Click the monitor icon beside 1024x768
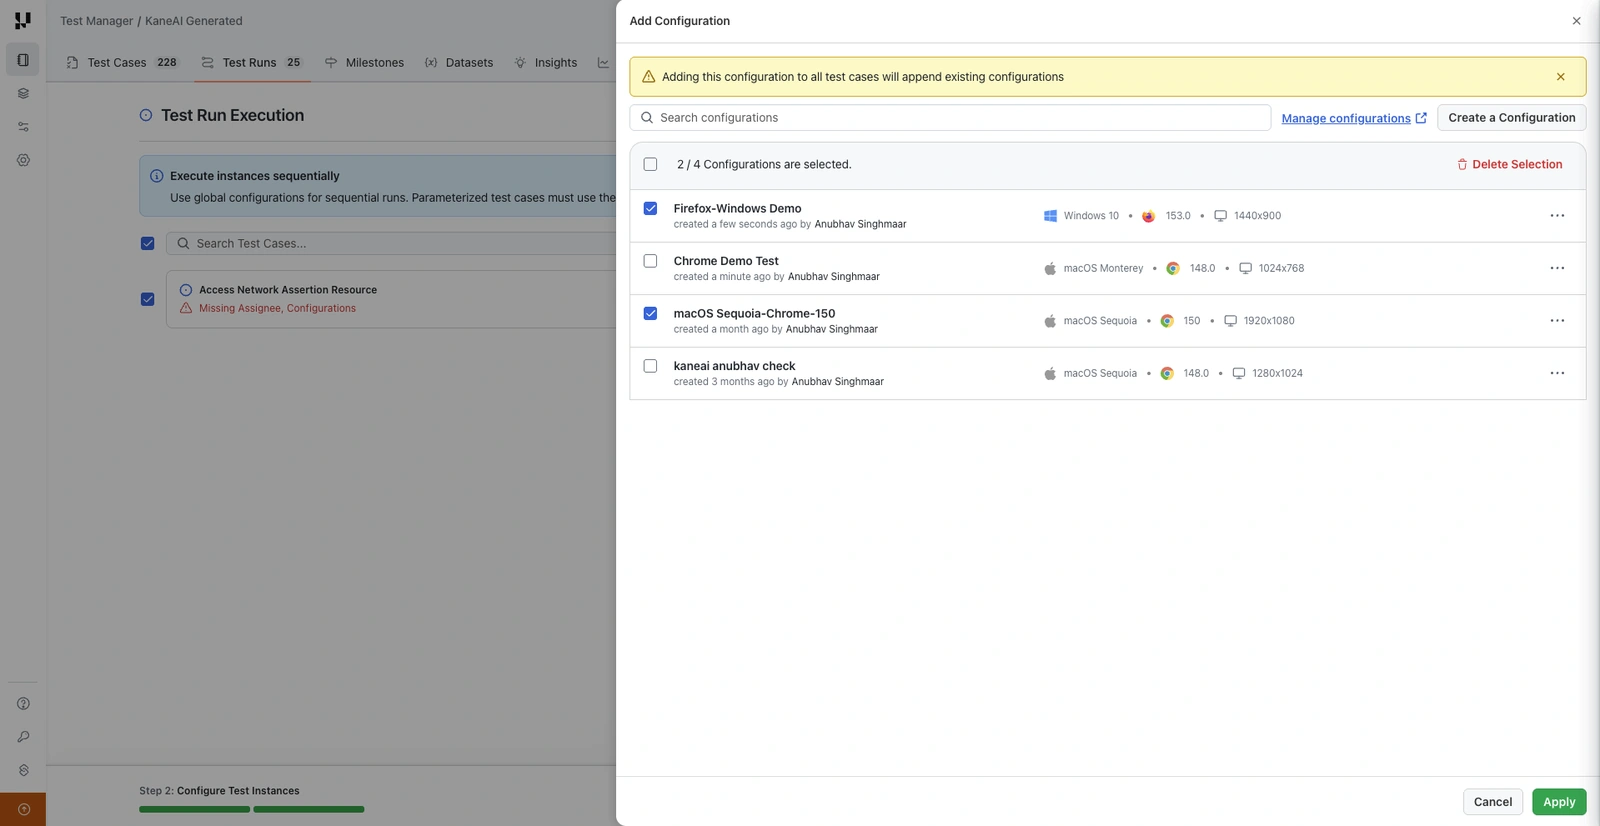Image resolution: width=1600 pixels, height=826 pixels. (x=1245, y=268)
